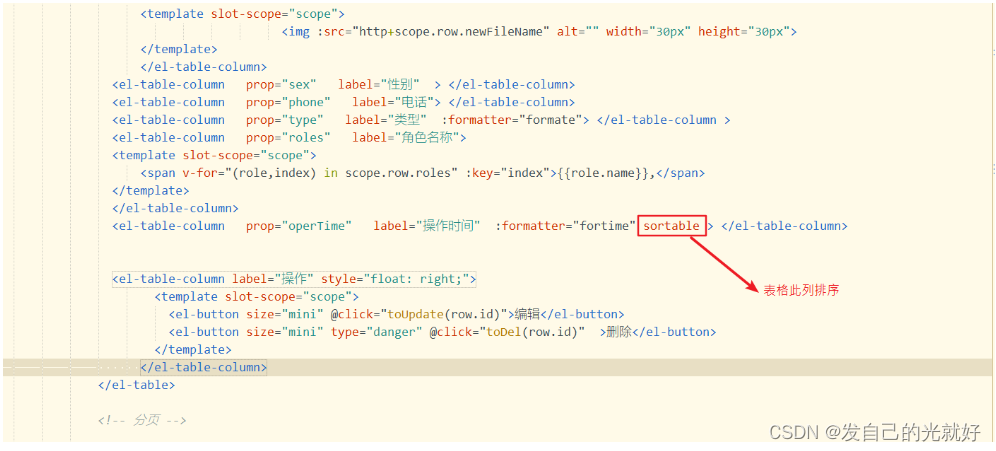Click the <!-- 分页 --> comment
This screenshot has height=451, width=996.
pos(142,420)
